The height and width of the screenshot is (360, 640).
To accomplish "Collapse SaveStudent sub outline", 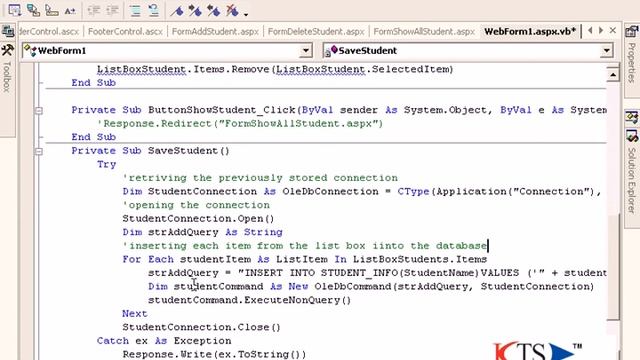I will (x=39, y=151).
